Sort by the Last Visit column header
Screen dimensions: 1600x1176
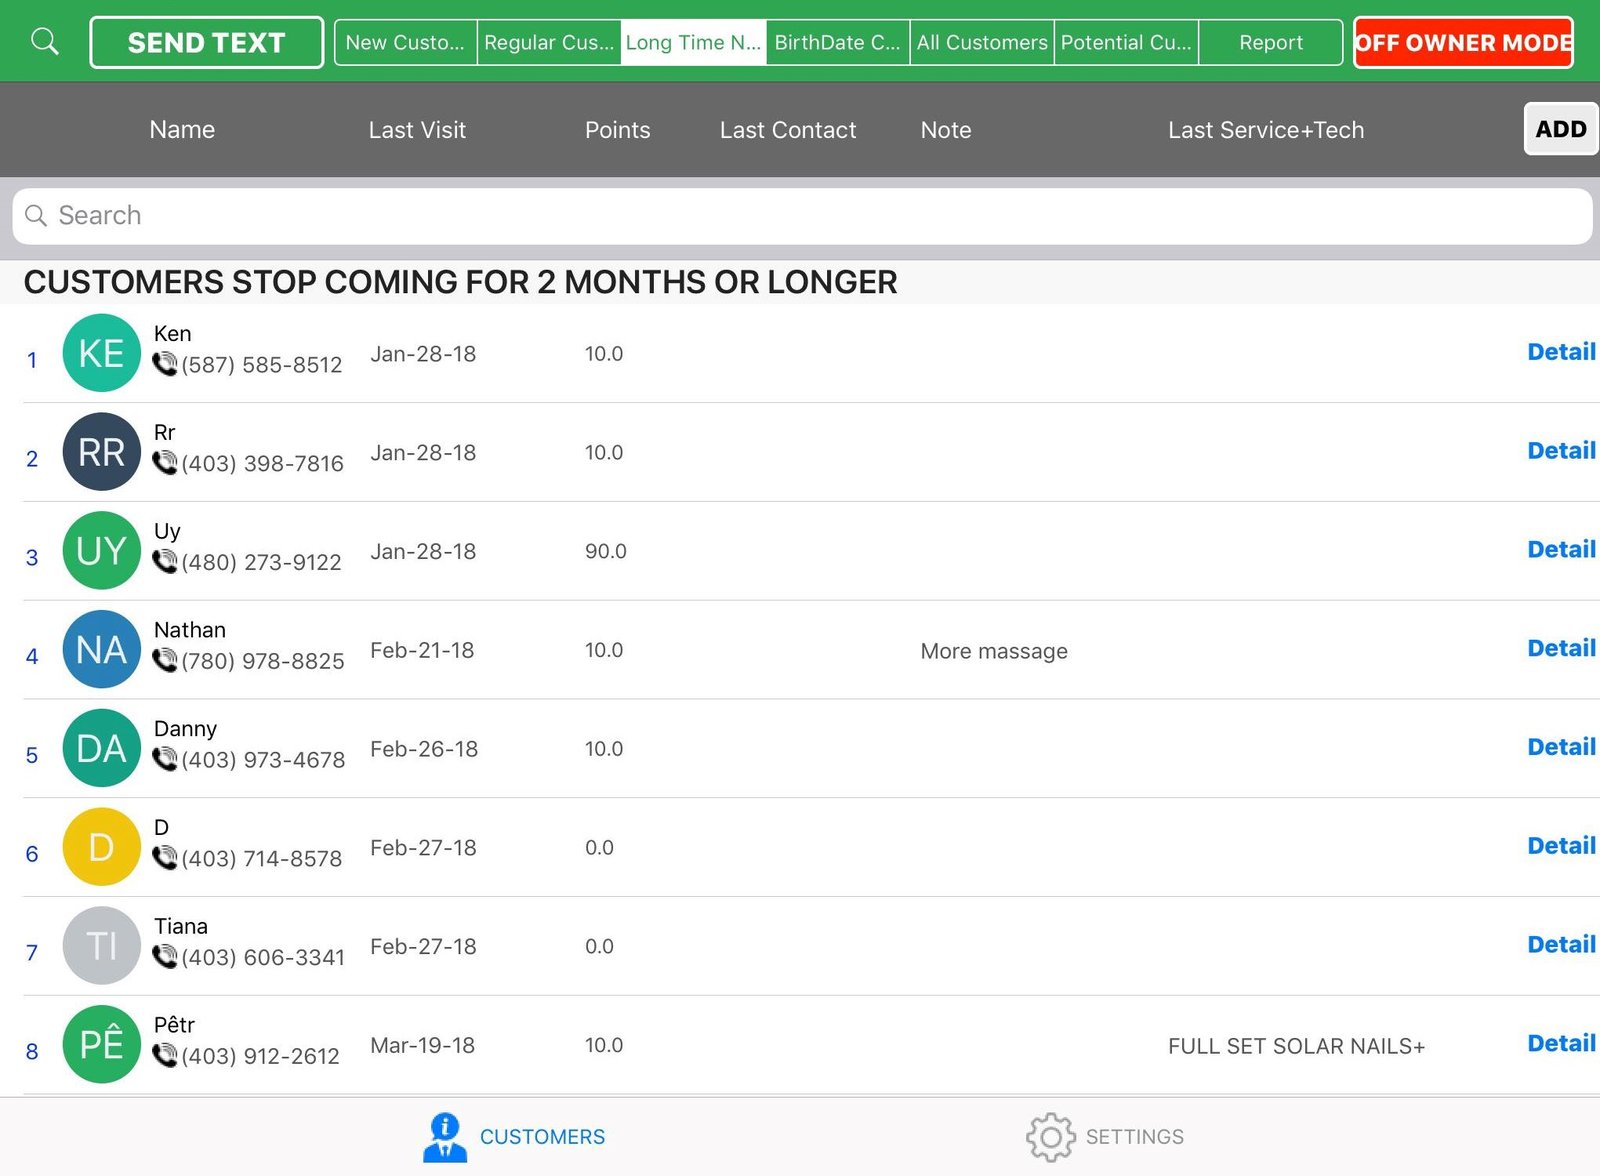click(x=417, y=130)
